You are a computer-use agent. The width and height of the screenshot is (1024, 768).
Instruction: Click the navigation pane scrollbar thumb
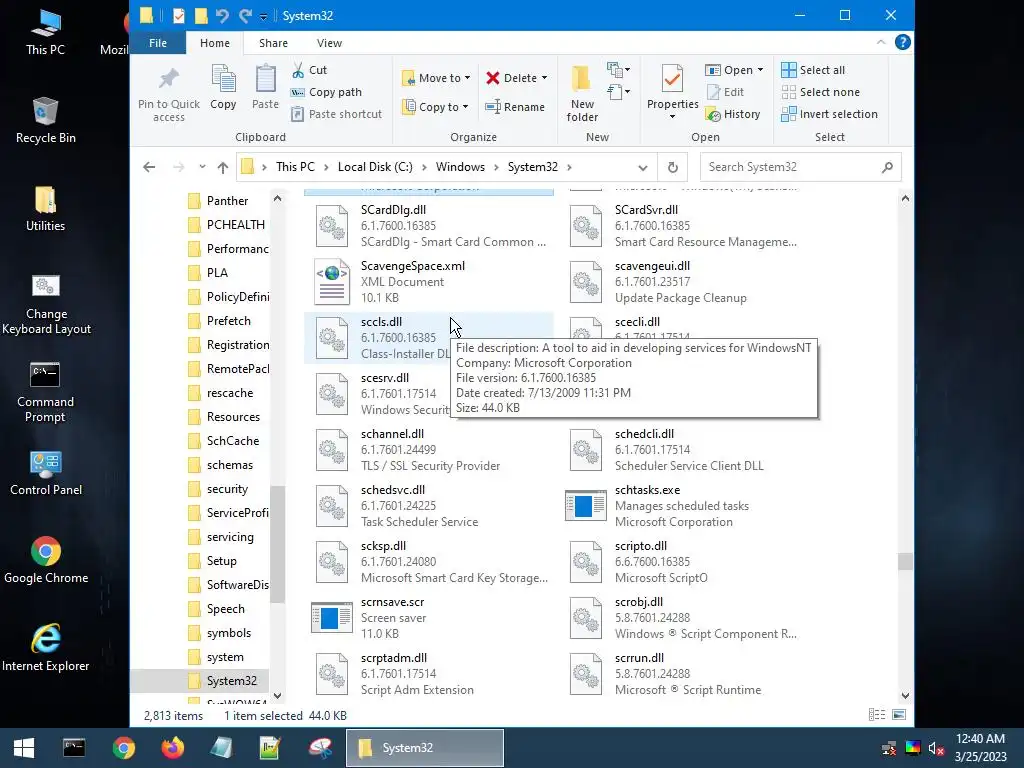tap(278, 544)
